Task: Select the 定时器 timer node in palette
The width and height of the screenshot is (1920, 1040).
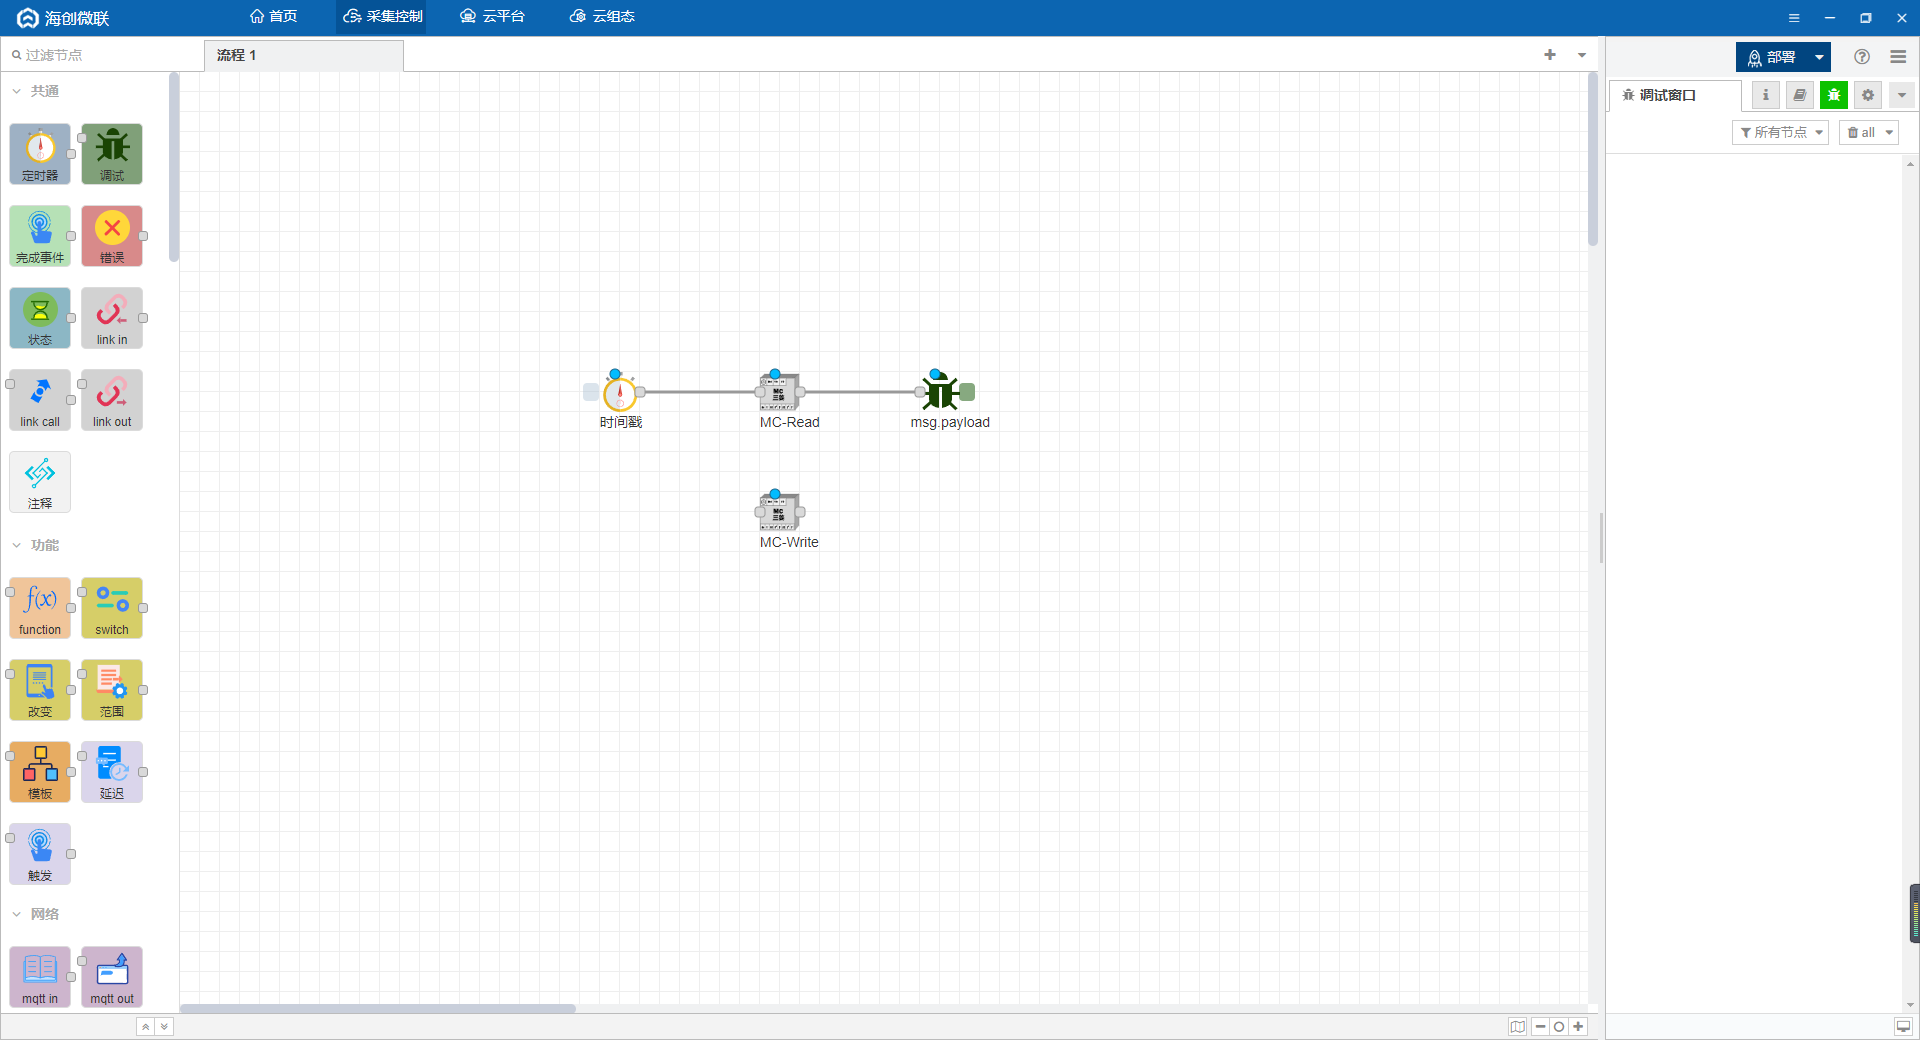Action: (40, 154)
